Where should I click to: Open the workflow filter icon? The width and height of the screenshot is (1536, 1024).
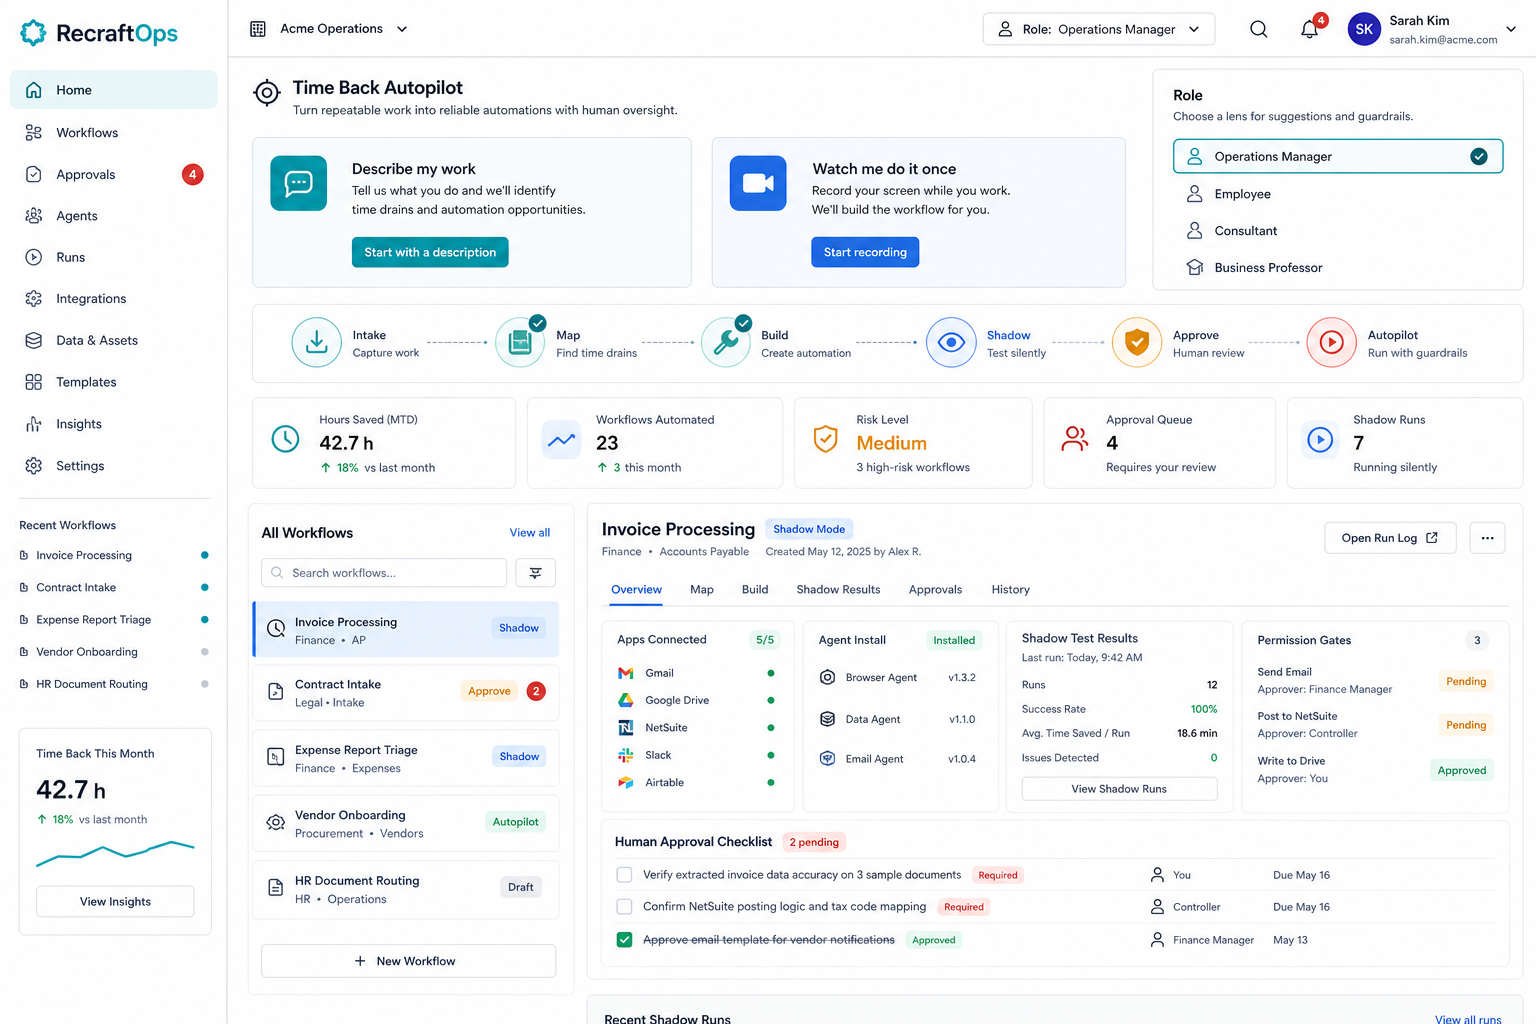536,573
